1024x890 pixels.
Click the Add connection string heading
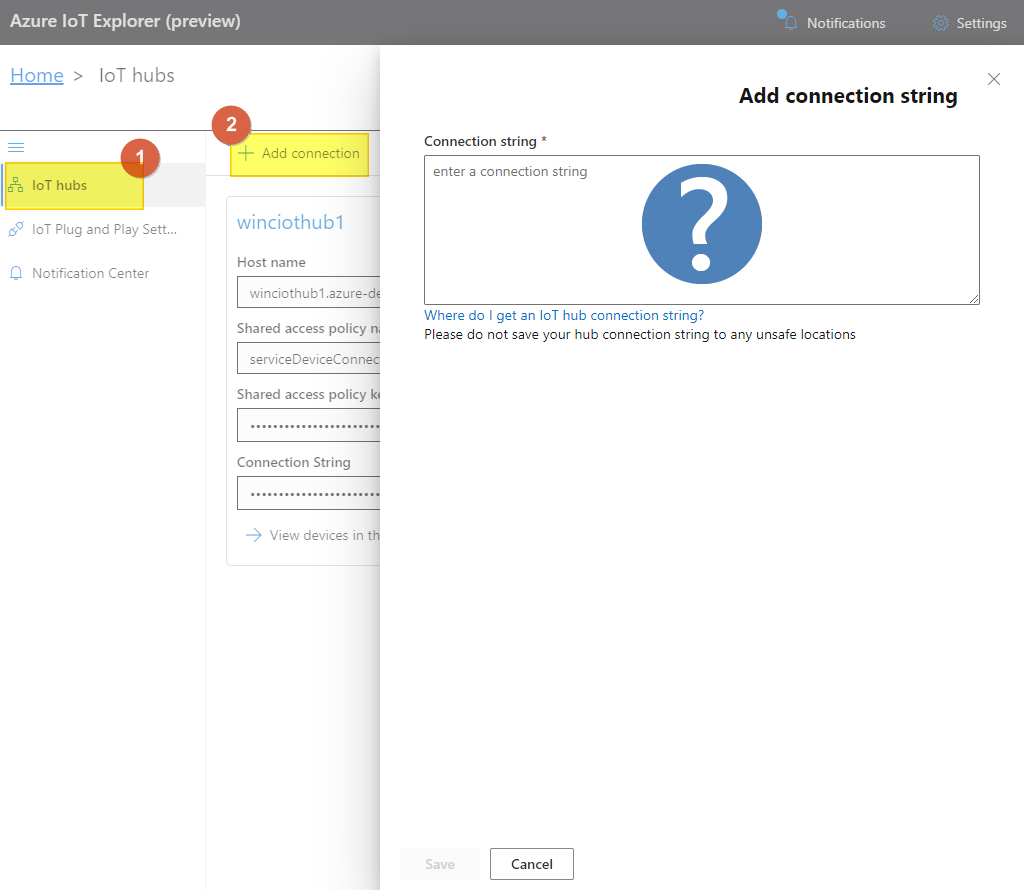tap(848, 96)
